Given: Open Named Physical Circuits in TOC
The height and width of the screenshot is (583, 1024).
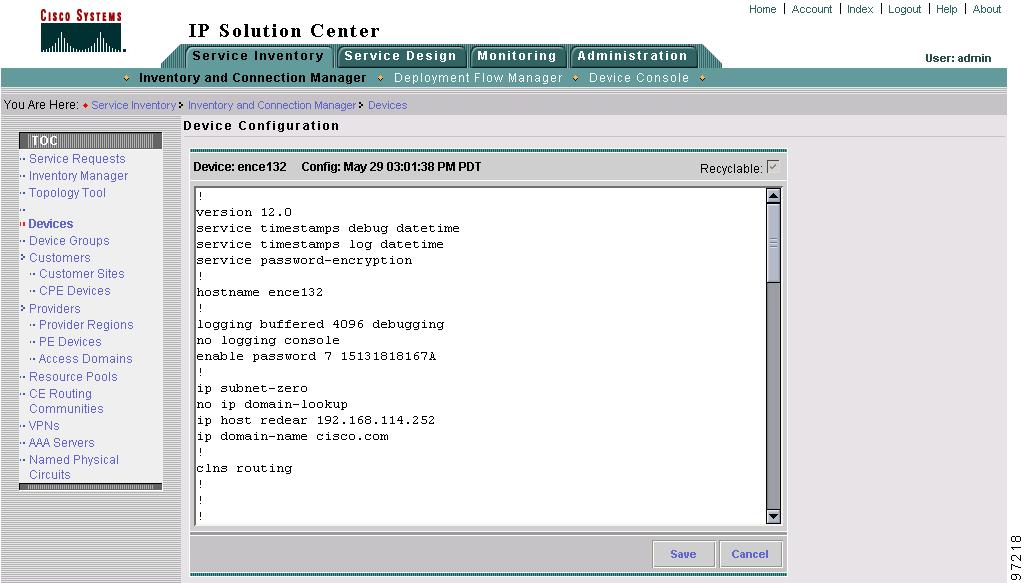Looking at the screenshot, I should tap(74, 467).
